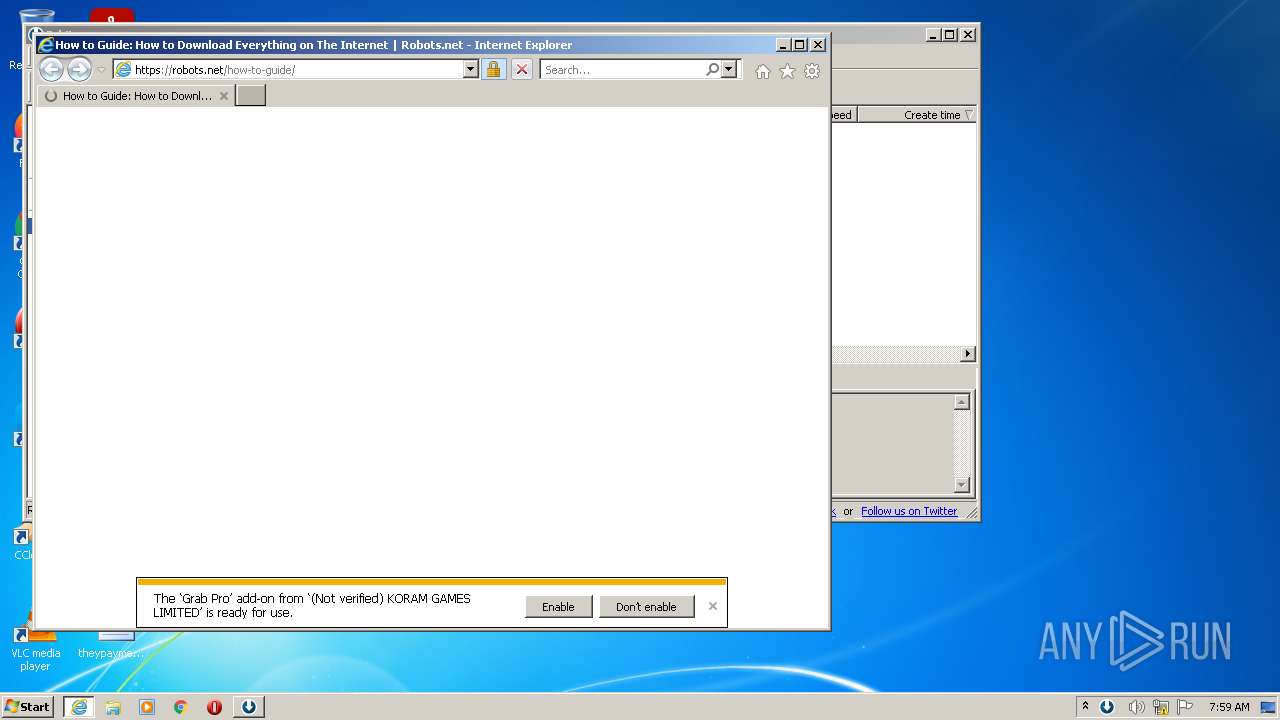This screenshot has height=720, width=1280.
Task: Open the download manager tray icon
Action: click(1107, 707)
